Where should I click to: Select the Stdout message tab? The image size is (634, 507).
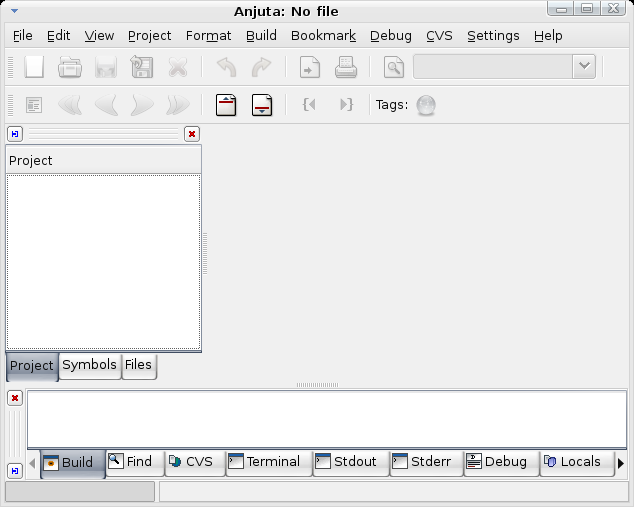pos(351,463)
